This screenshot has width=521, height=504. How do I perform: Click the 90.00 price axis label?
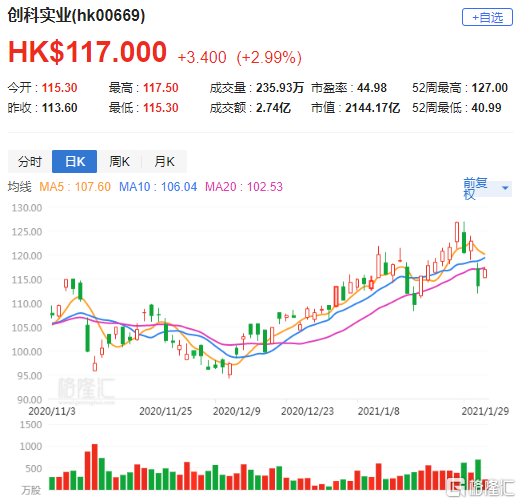tap(29, 400)
